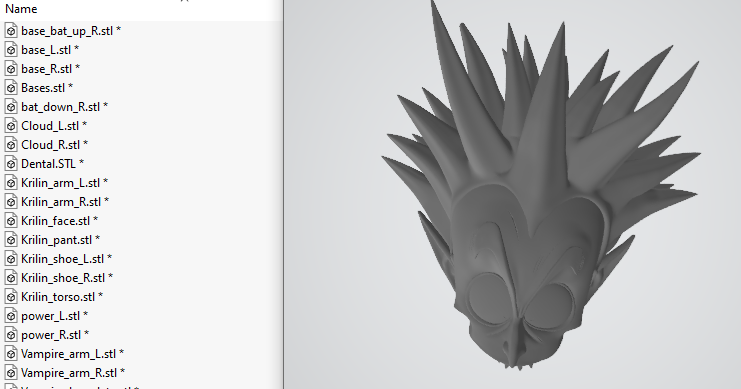Select the Krilin_shoe_L.stl file icon
Screen dimensions: 741x389
[11, 259]
